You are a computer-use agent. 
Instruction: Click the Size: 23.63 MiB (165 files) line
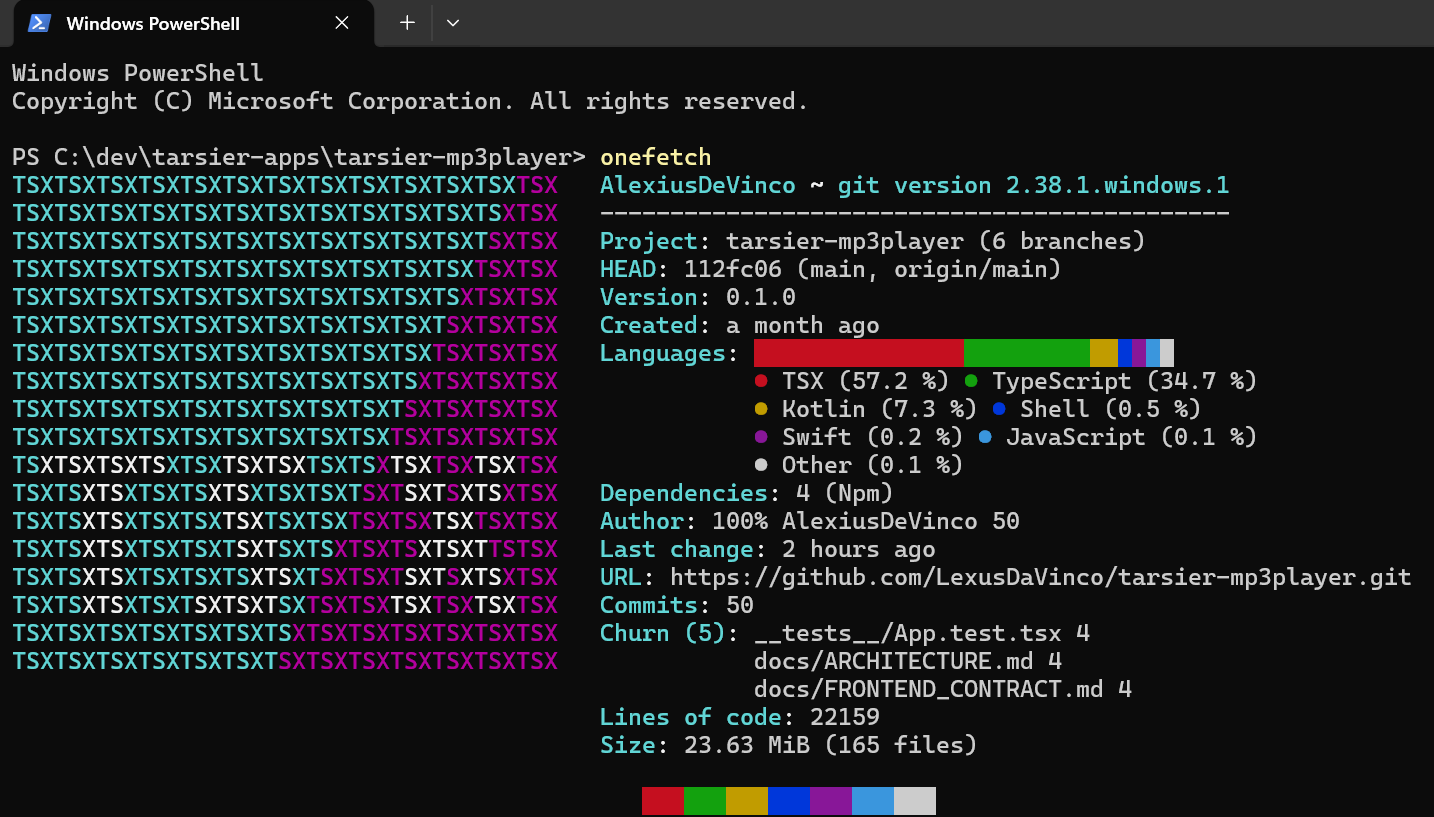point(789,745)
